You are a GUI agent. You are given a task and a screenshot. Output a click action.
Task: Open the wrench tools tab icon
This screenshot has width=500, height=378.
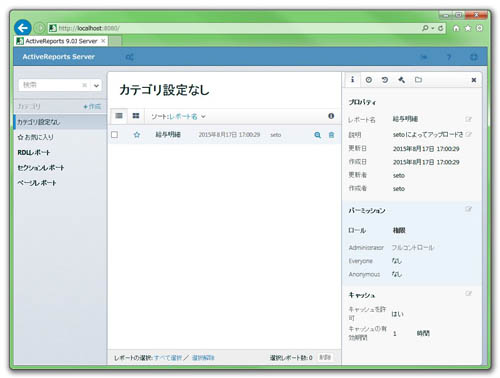[401, 80]
